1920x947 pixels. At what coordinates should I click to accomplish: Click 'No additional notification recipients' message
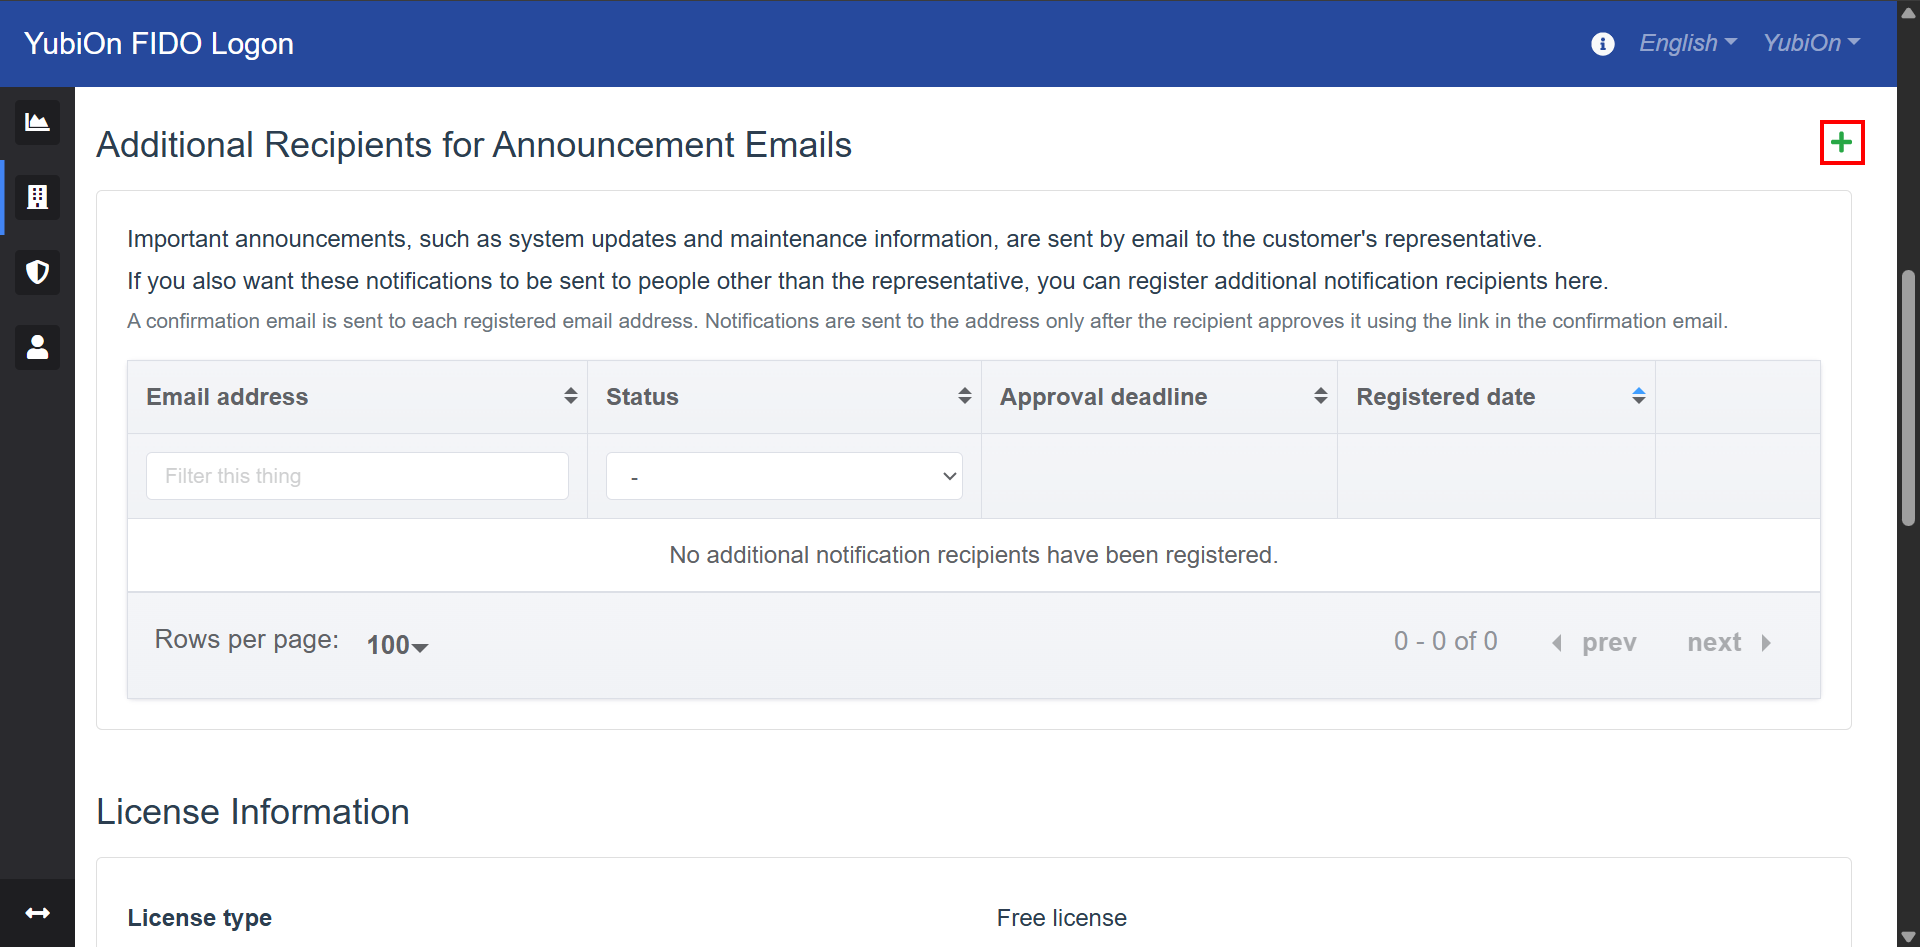(x=974, y=555)
